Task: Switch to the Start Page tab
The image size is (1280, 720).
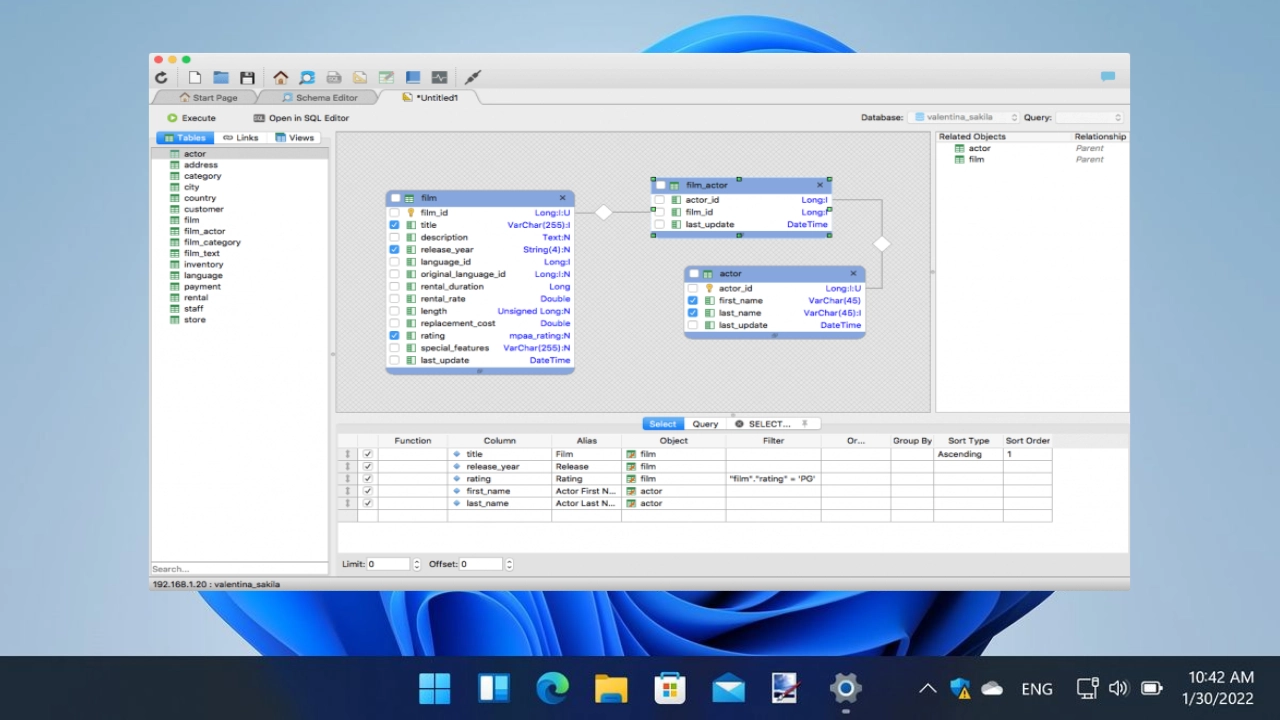Action: [208, 98]
